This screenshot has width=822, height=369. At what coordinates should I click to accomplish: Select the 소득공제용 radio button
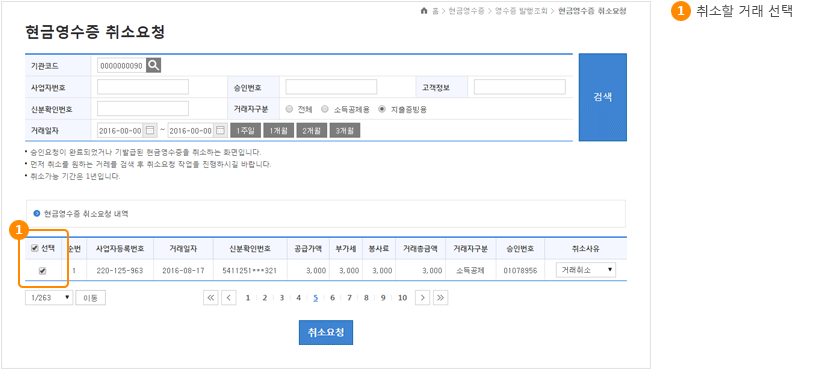click(325, 109)
